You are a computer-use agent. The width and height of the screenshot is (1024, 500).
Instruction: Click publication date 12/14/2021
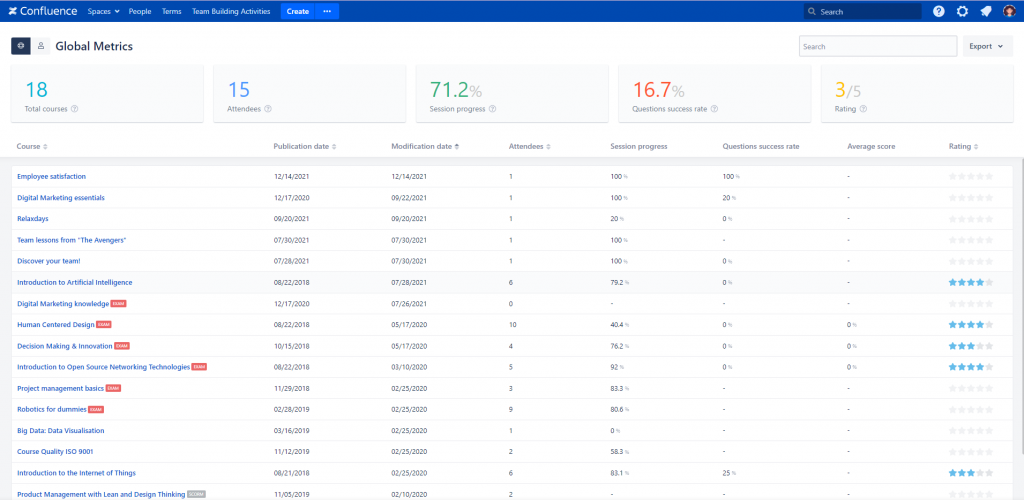pyautogui.click(x=290, y=176)
